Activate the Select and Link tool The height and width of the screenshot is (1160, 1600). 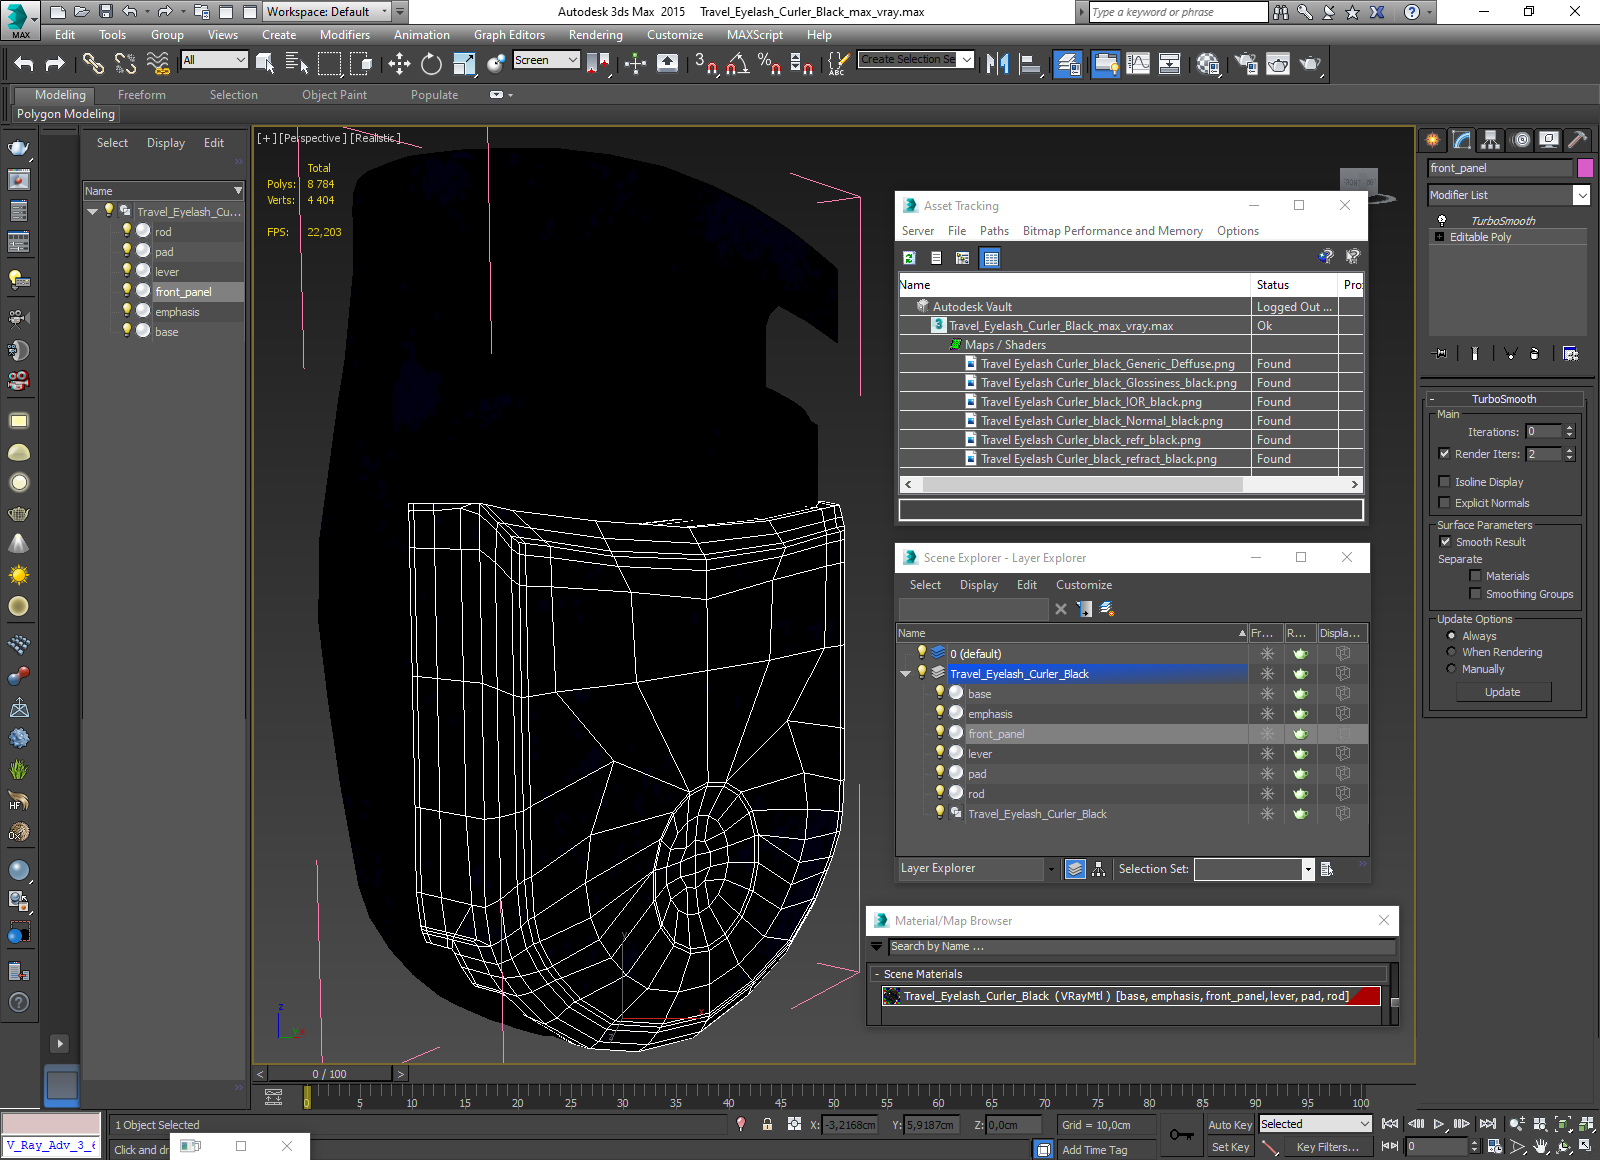coord(93,64)
